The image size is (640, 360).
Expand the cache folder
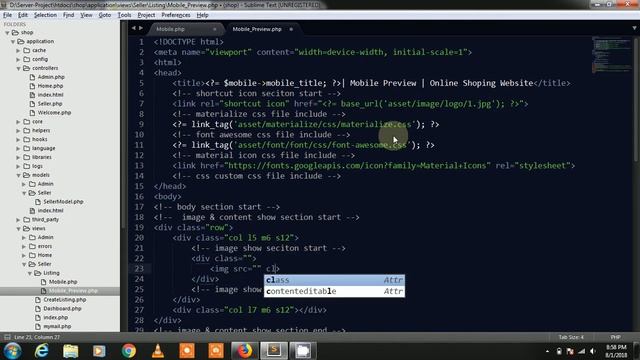pos(18,51)
